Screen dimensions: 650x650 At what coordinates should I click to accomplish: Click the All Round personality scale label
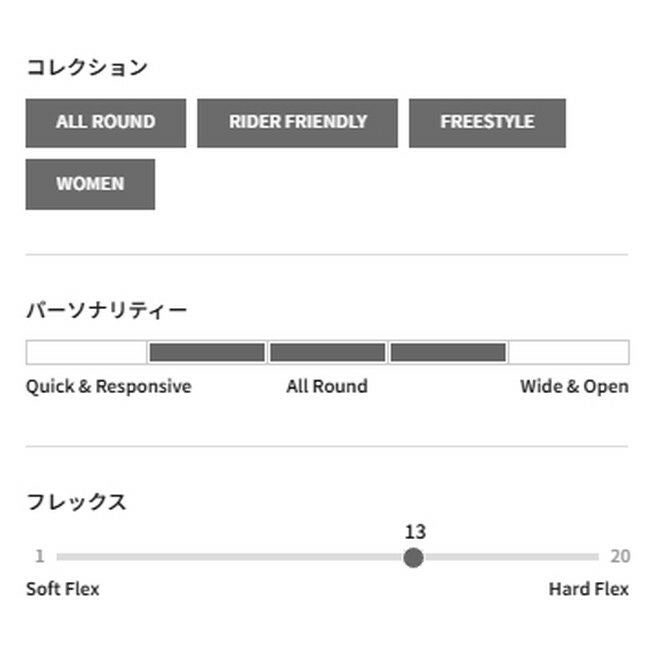point(327,386)
